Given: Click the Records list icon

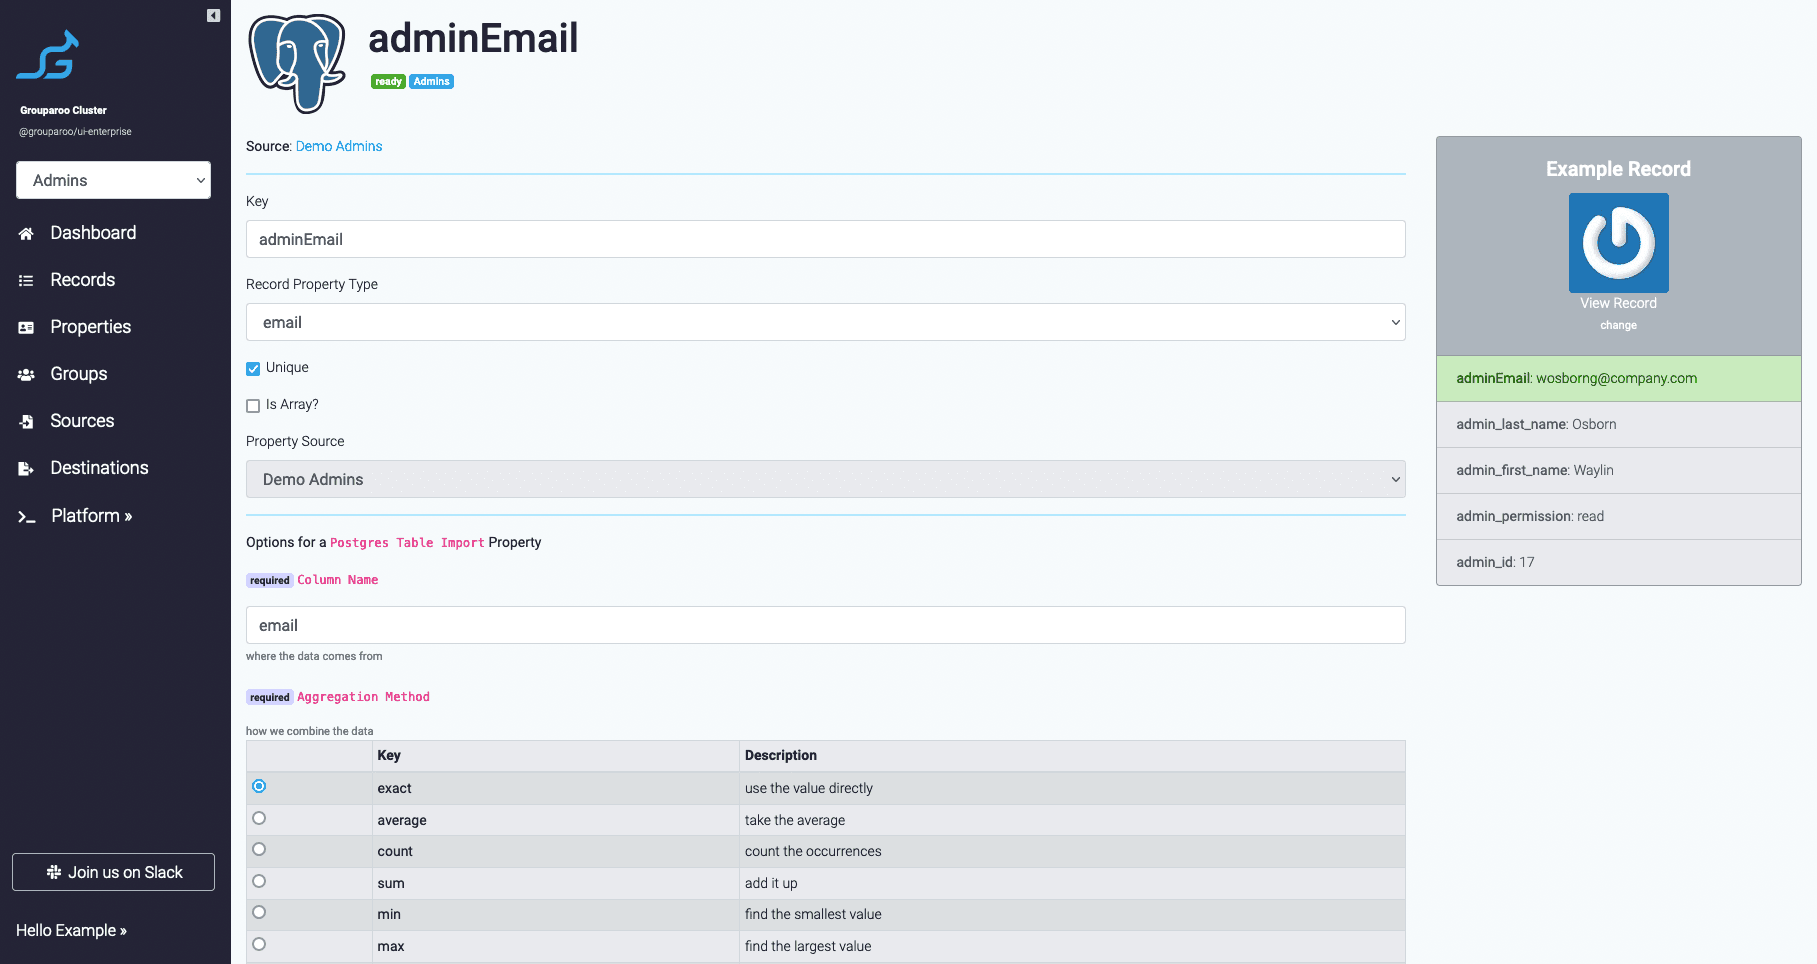Looking at the screenshot, I should (26, 281).
